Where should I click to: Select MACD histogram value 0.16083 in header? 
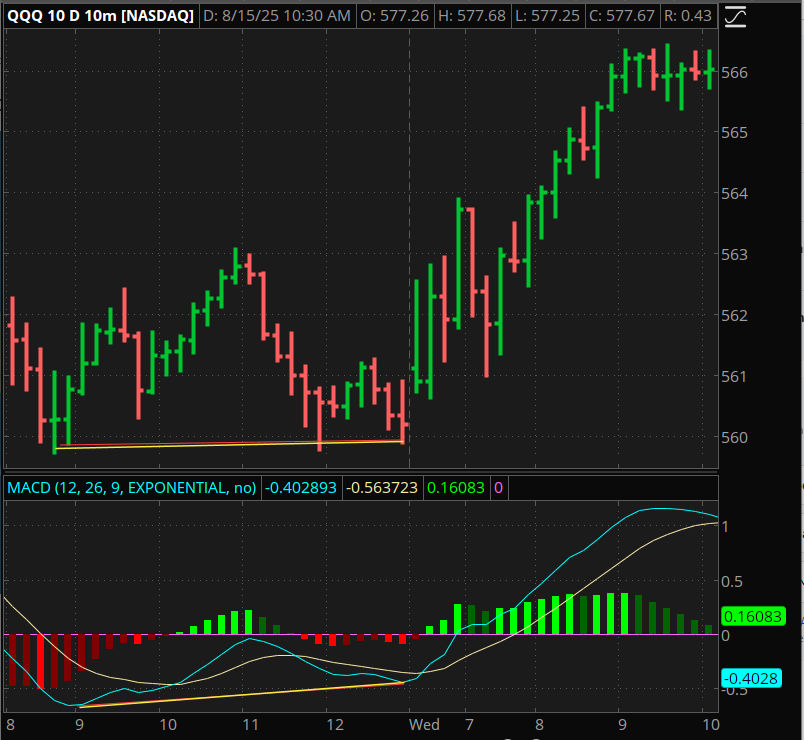coord(455,487)
